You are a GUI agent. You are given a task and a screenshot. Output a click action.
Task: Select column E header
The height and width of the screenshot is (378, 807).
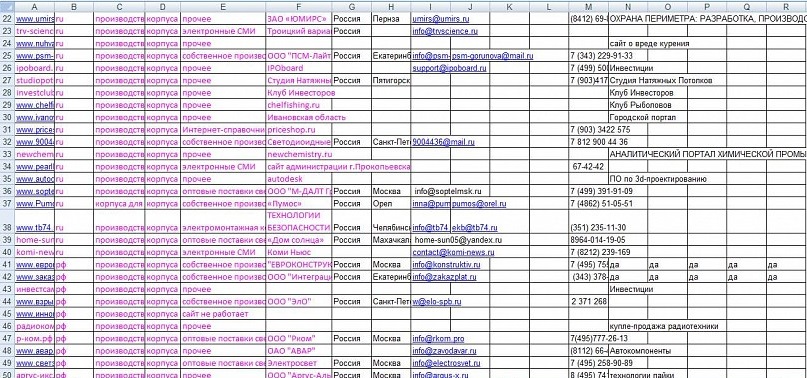point(222,7)
